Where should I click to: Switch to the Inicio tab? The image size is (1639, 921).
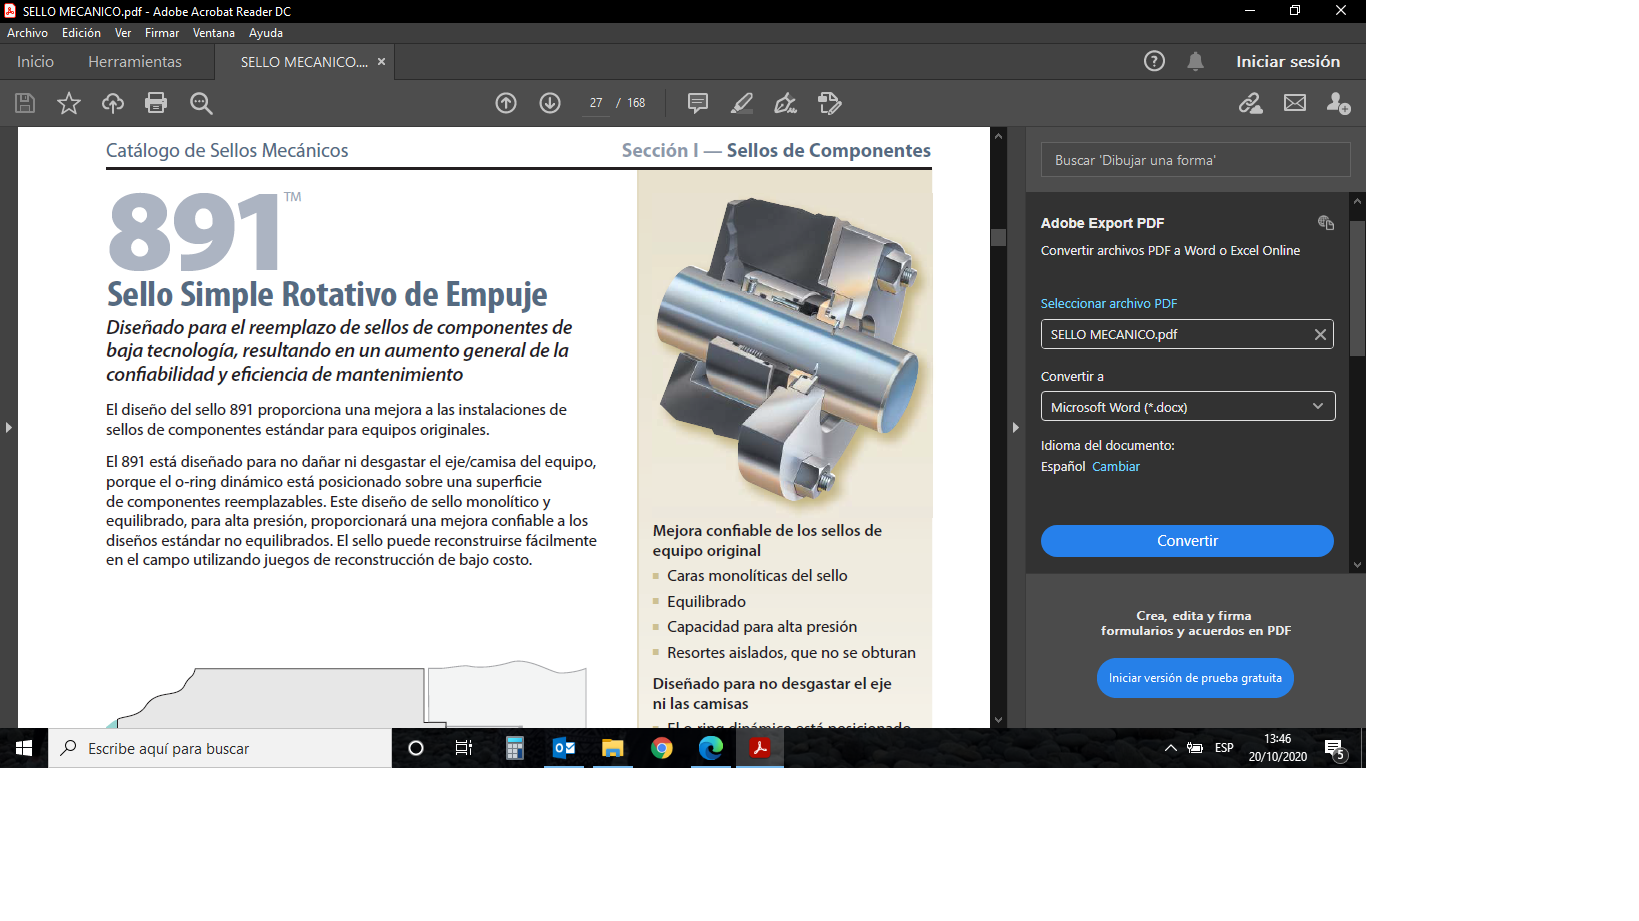[35, 62]
